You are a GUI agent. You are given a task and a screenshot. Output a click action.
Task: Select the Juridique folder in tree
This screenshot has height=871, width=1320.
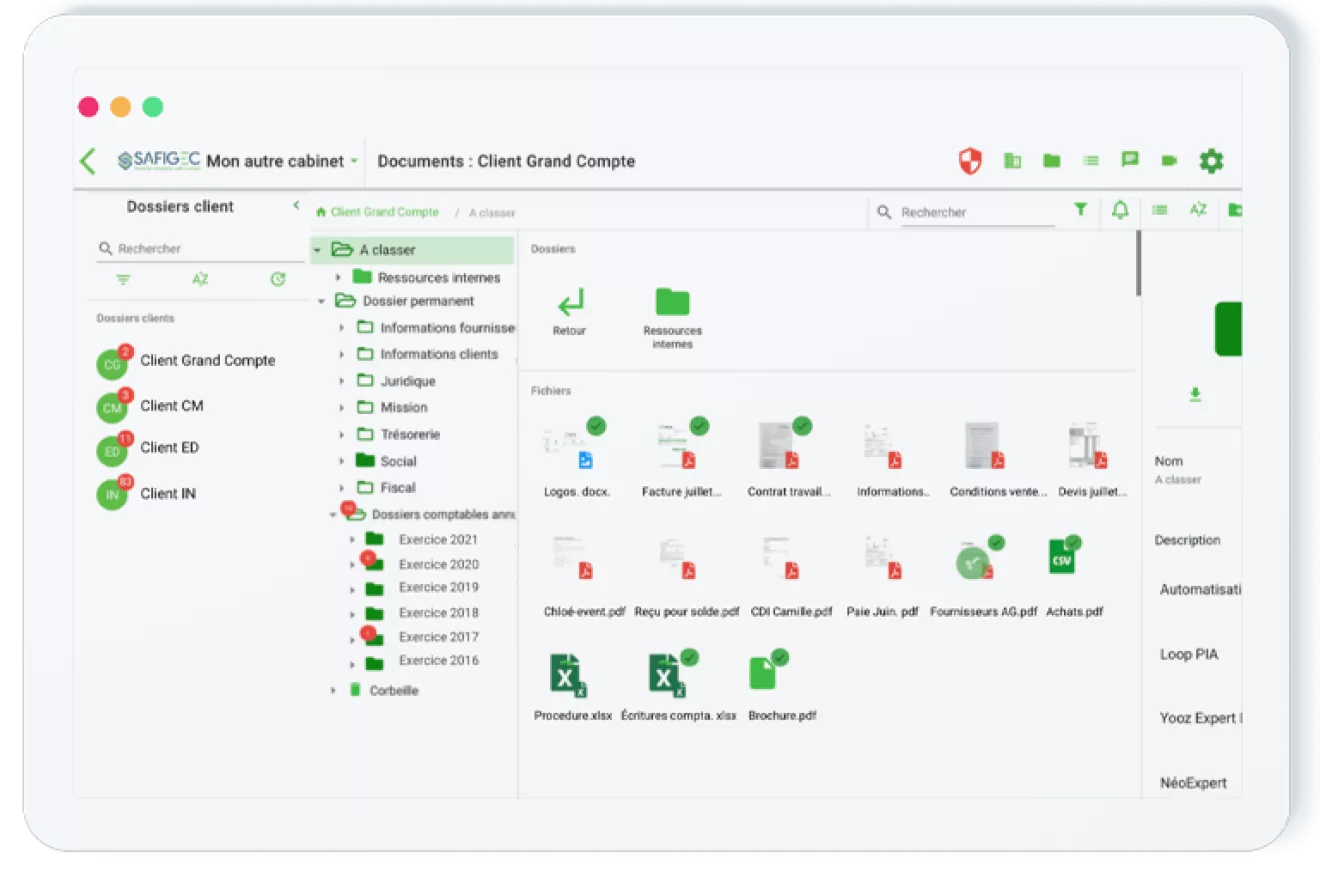pos(408,381)
